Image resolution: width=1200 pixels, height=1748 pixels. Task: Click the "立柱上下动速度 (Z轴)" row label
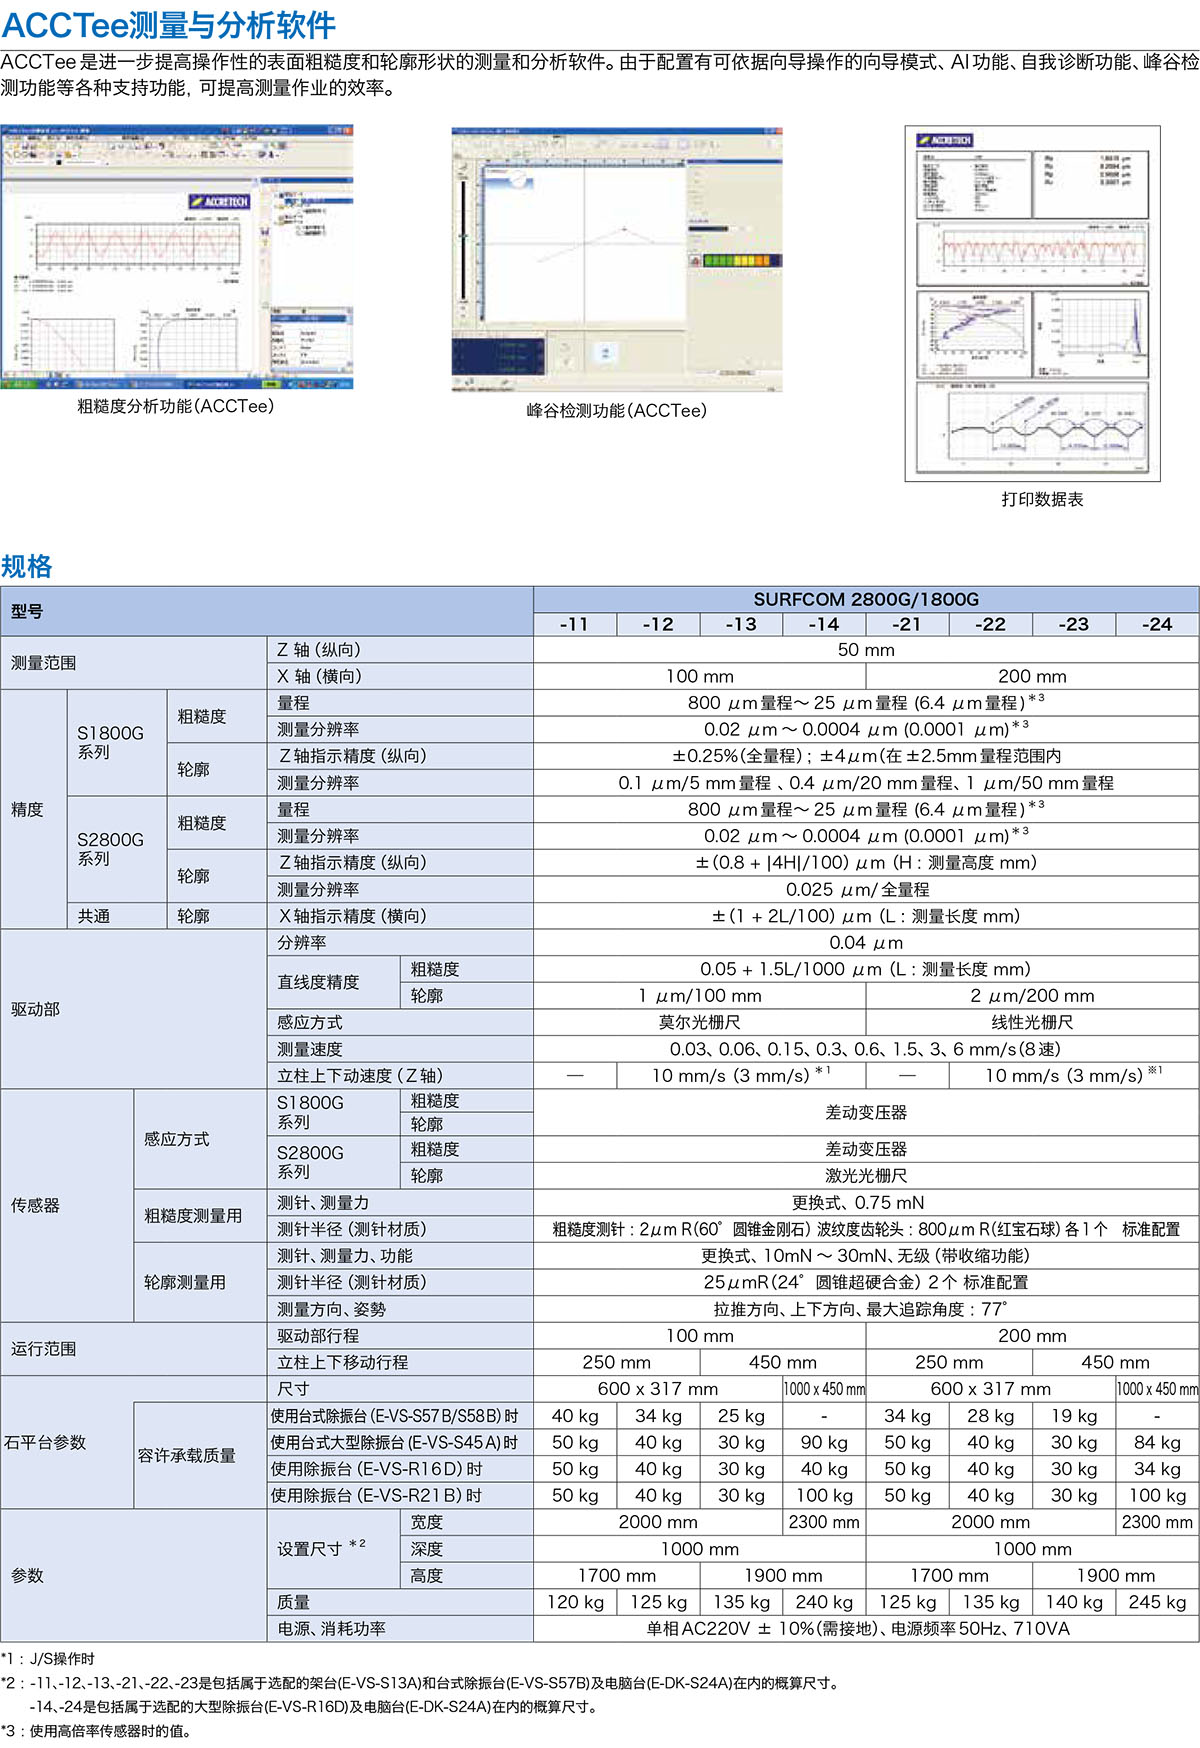click(400, 1075)
